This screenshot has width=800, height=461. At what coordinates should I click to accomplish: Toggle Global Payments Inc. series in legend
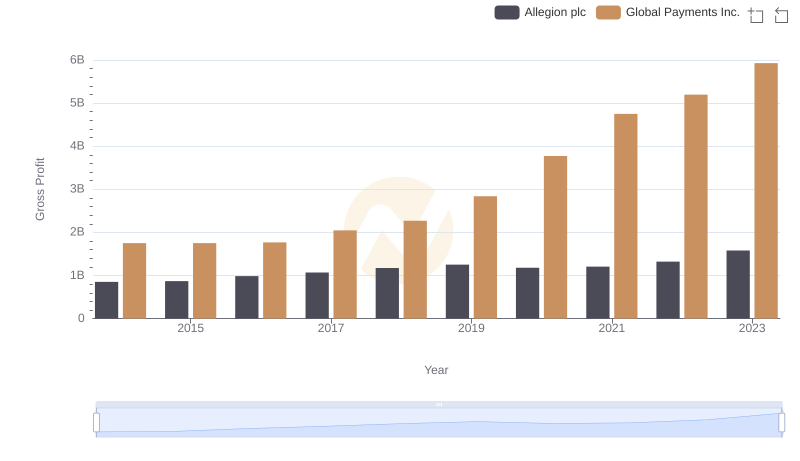[668, 12]
